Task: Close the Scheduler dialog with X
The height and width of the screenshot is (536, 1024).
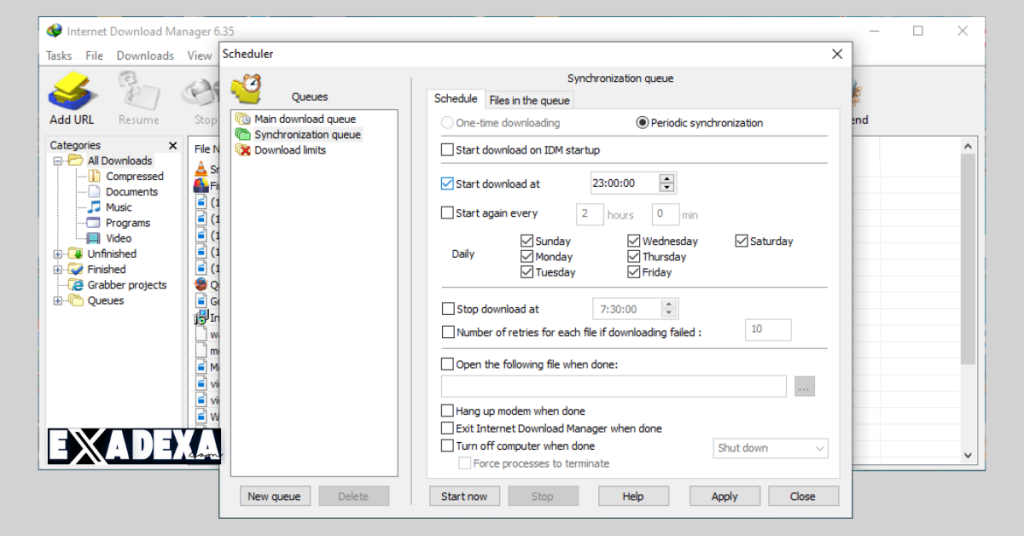Action: point(837,54)
